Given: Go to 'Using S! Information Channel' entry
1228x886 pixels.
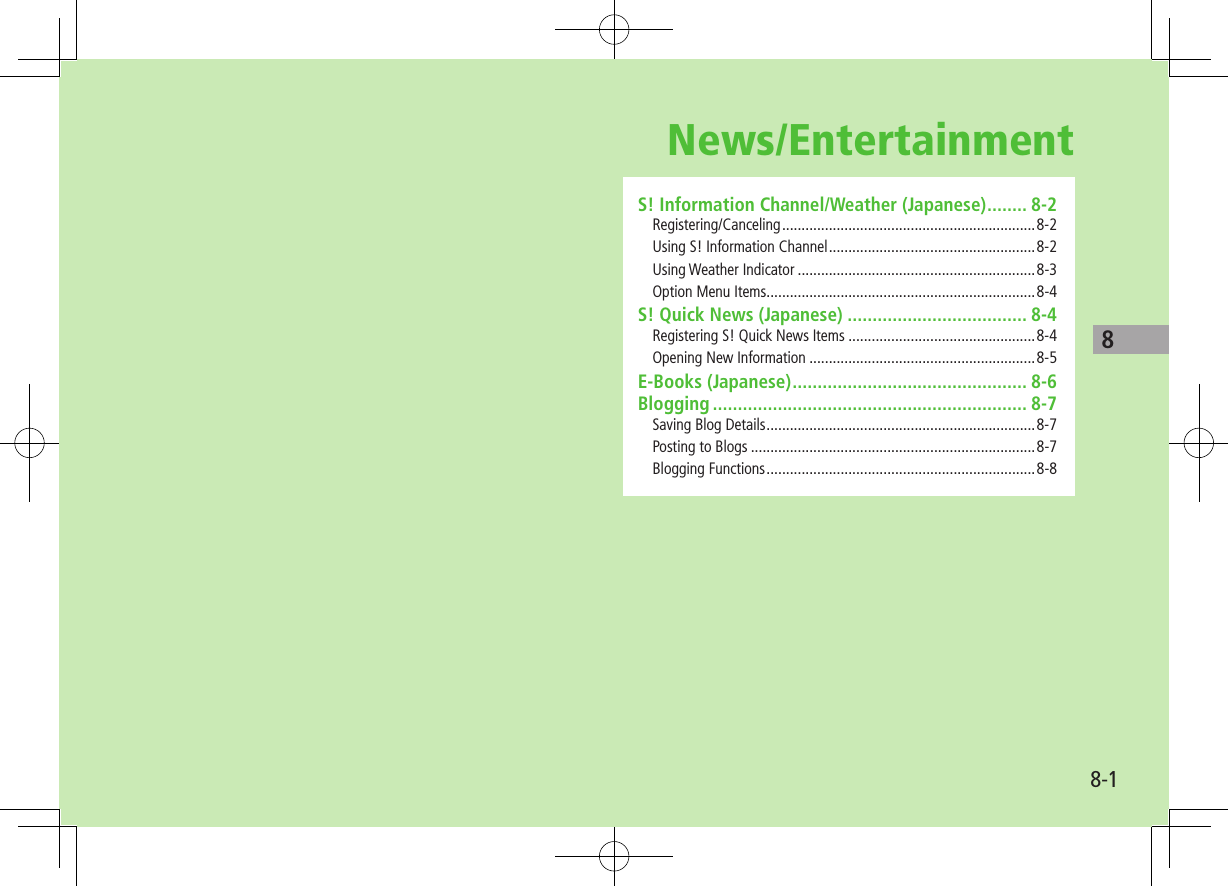Looking at the screenshot, I should click(x=854, y=246).
